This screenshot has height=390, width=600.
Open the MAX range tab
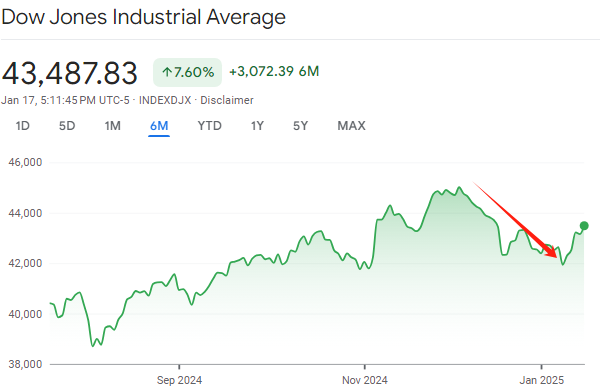[351, 126]
